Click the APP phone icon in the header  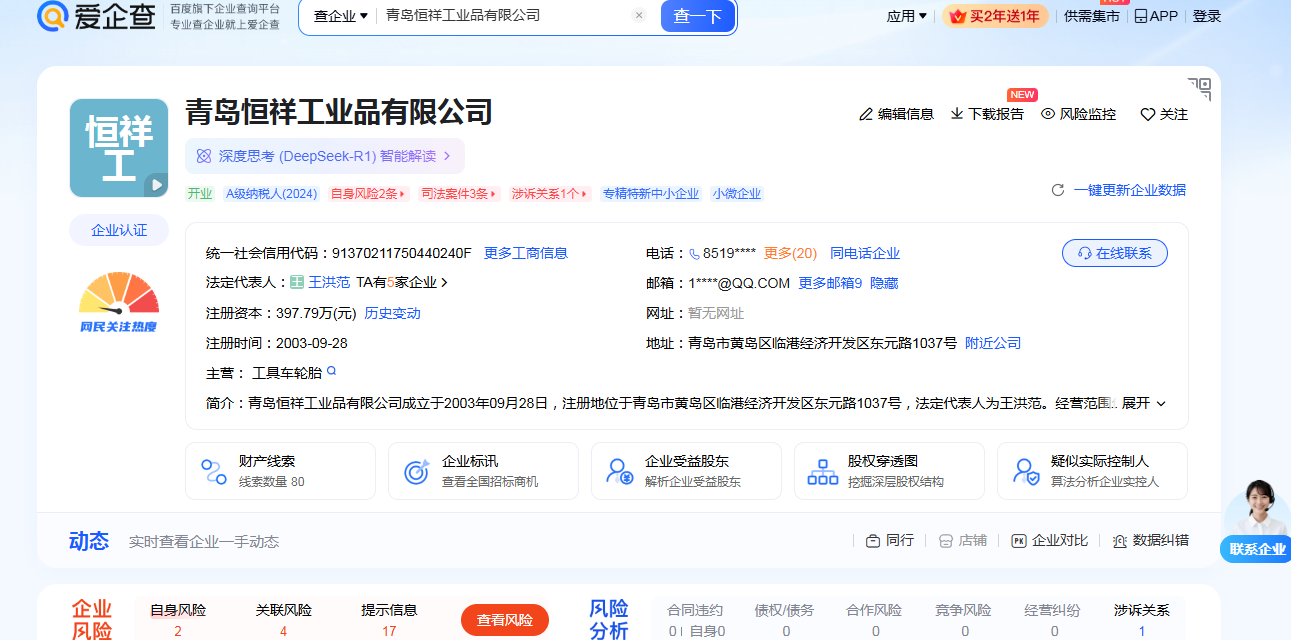[1140, 16]
